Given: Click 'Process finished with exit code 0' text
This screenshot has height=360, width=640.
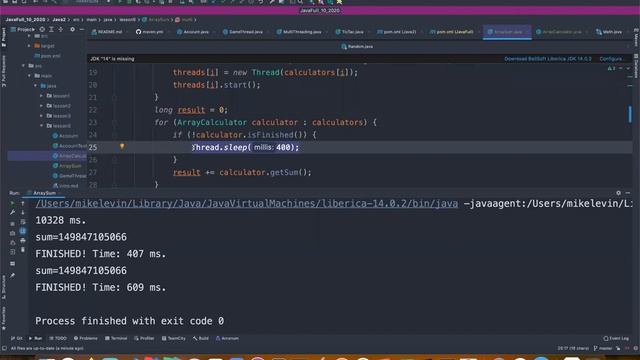Looking at the screenshot, I should [x=129, y=321].
